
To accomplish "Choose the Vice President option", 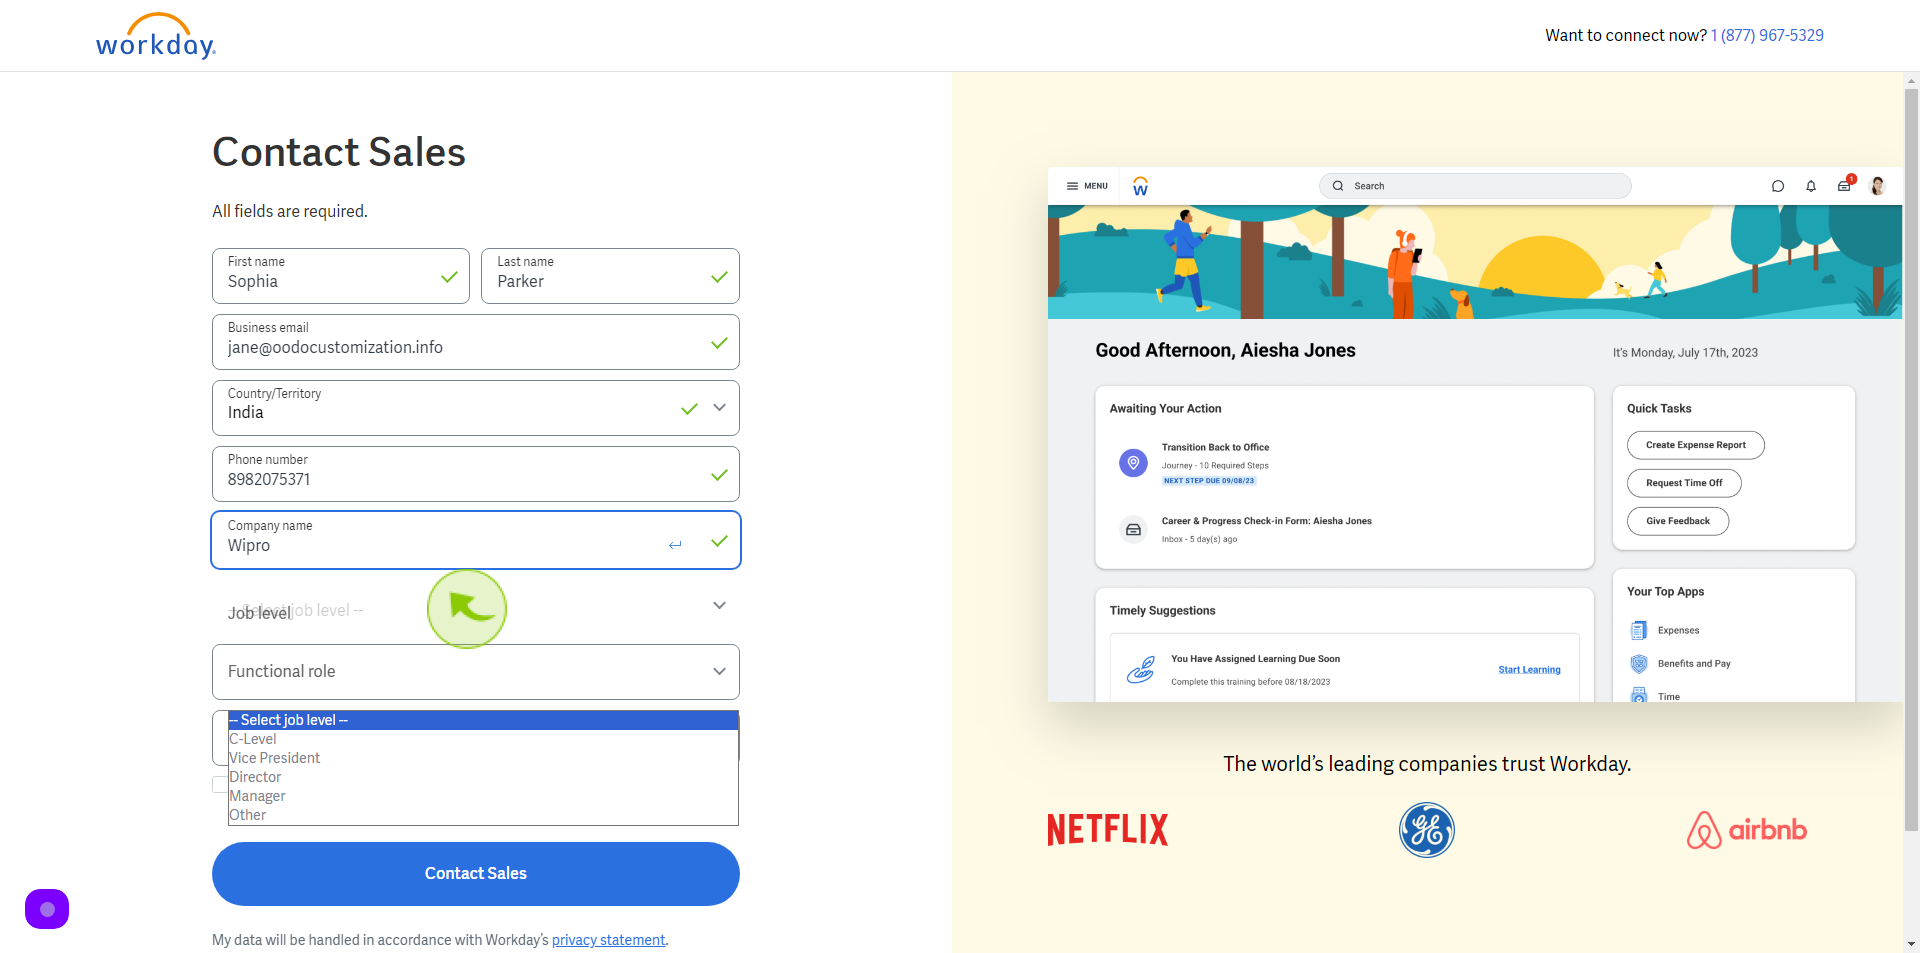I will coord(483,758).
